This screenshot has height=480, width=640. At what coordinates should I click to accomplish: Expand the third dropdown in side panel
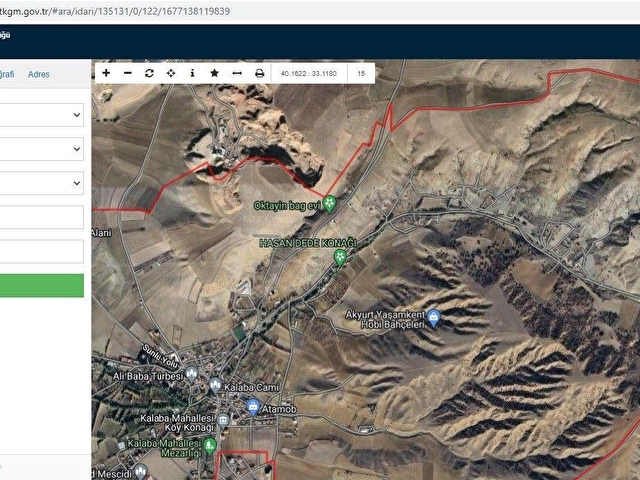click(41, 183)
